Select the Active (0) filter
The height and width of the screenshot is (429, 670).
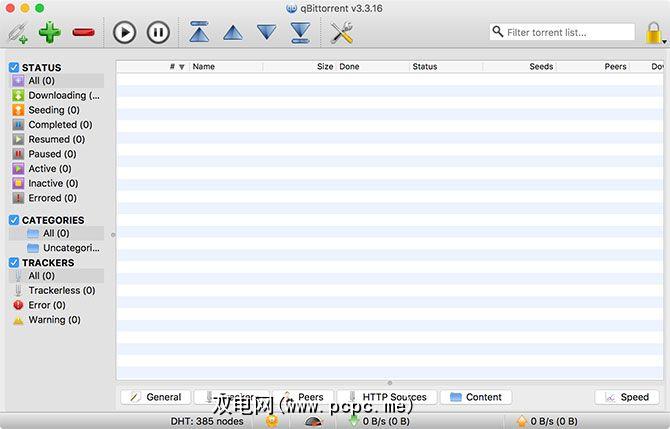click(56, 169)
